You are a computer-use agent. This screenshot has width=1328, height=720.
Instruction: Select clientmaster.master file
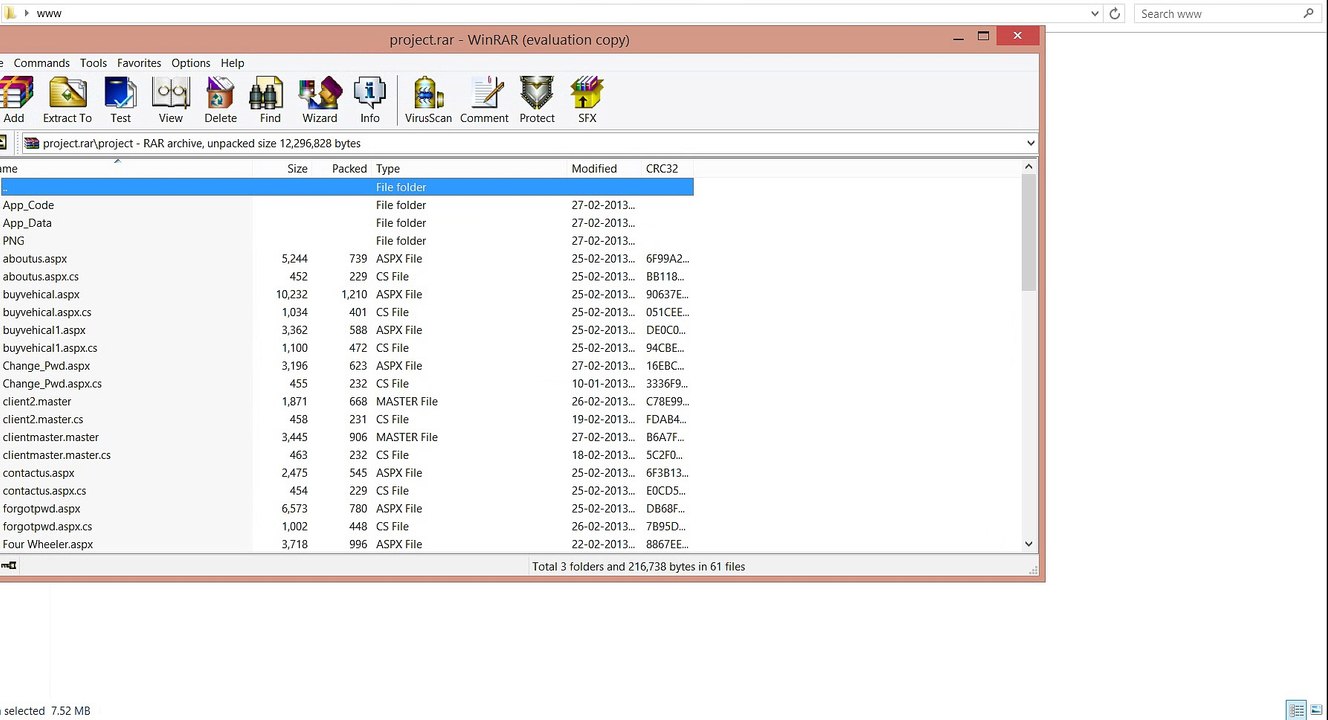pyautogui.click(x=346, y=437)
